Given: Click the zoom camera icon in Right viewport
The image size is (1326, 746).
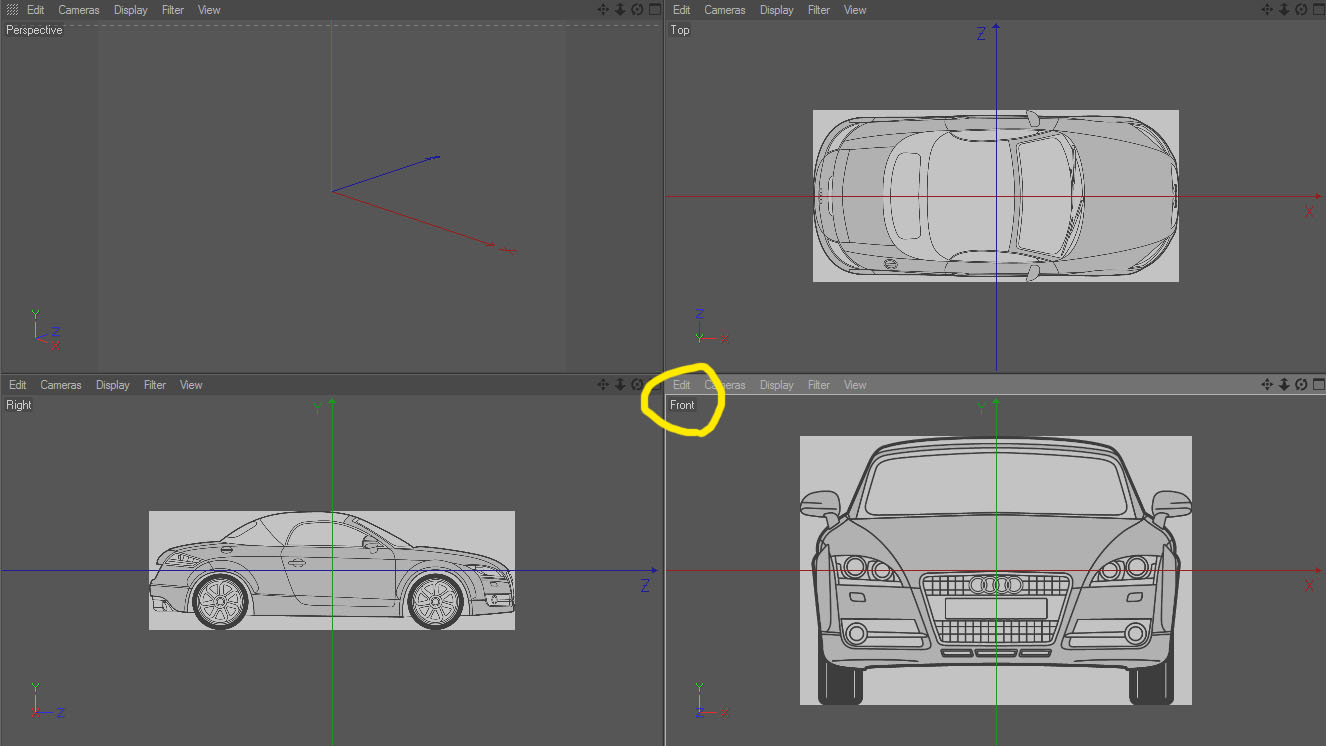Looking at the screenshot, I should coord(620,385).
